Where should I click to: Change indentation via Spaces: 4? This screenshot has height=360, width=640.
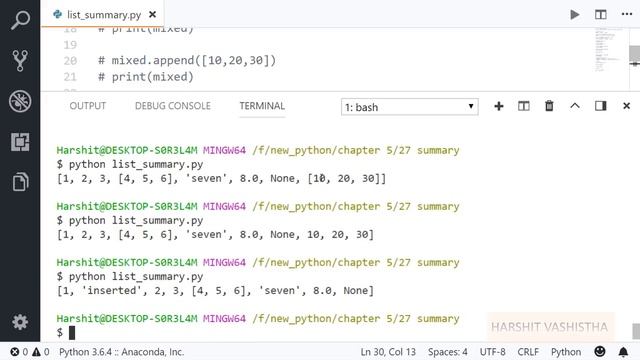tap(447, 352)
